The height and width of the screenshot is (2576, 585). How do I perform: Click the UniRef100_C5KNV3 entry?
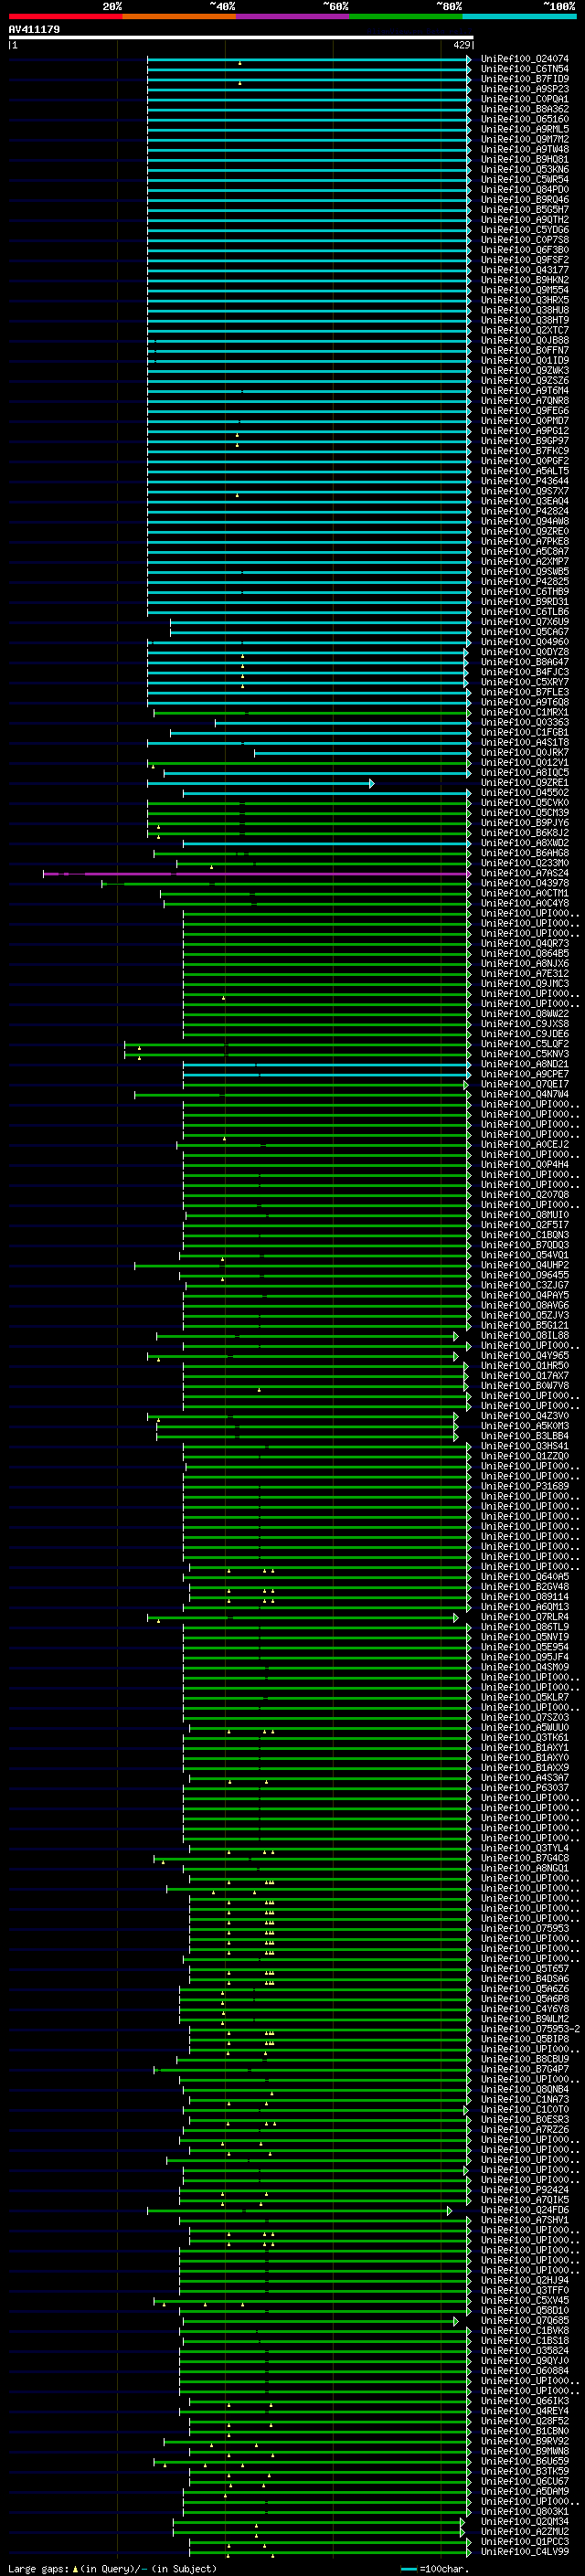pos(524,1054)
